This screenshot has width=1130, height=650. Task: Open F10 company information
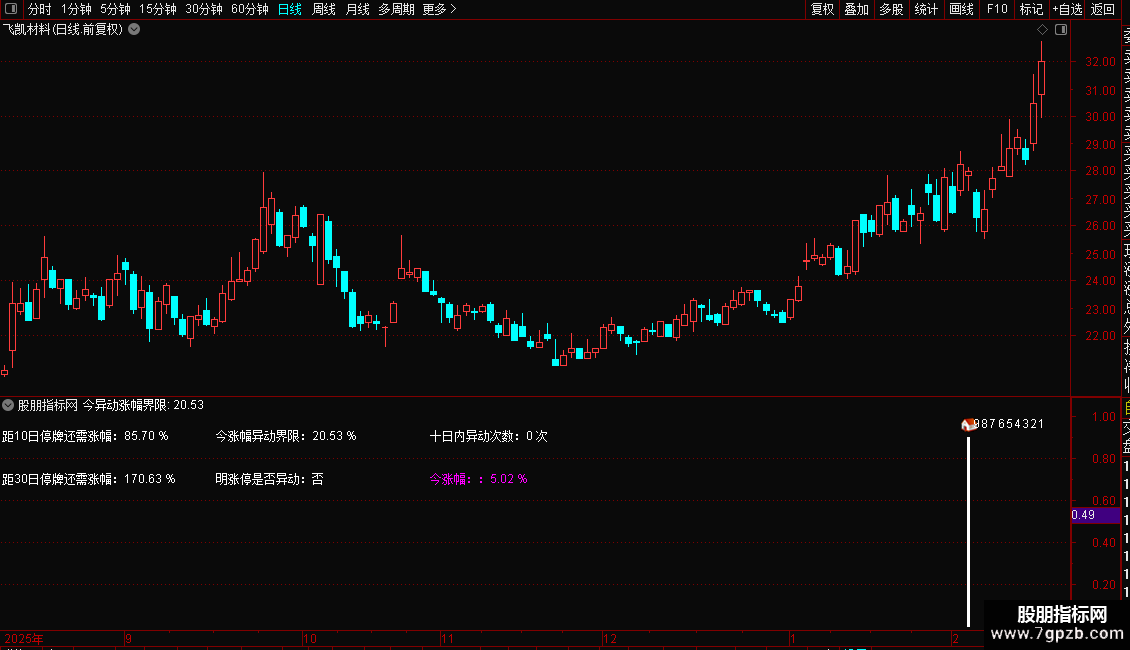(x=997, y=9)
